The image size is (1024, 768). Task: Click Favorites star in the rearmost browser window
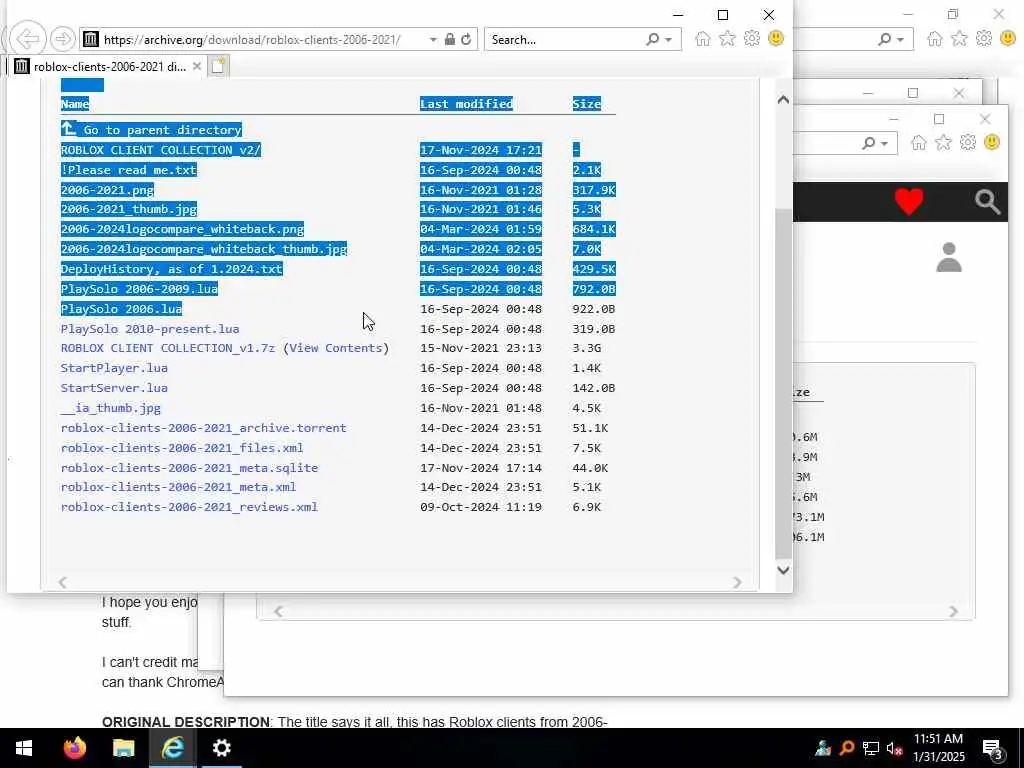pos(959,39)
